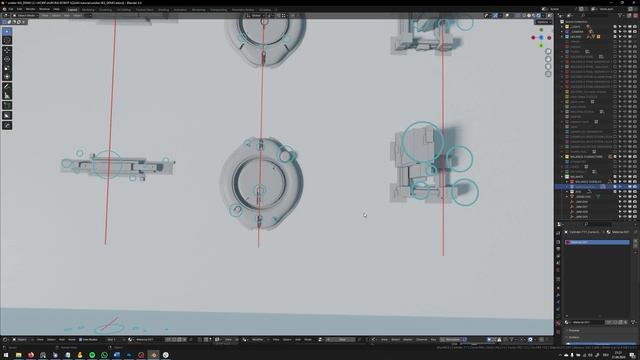Switch to the Shading workspace tab
The height and width of the screenshot is (360, 640).
pyautogui.click(x=163, y=9)
